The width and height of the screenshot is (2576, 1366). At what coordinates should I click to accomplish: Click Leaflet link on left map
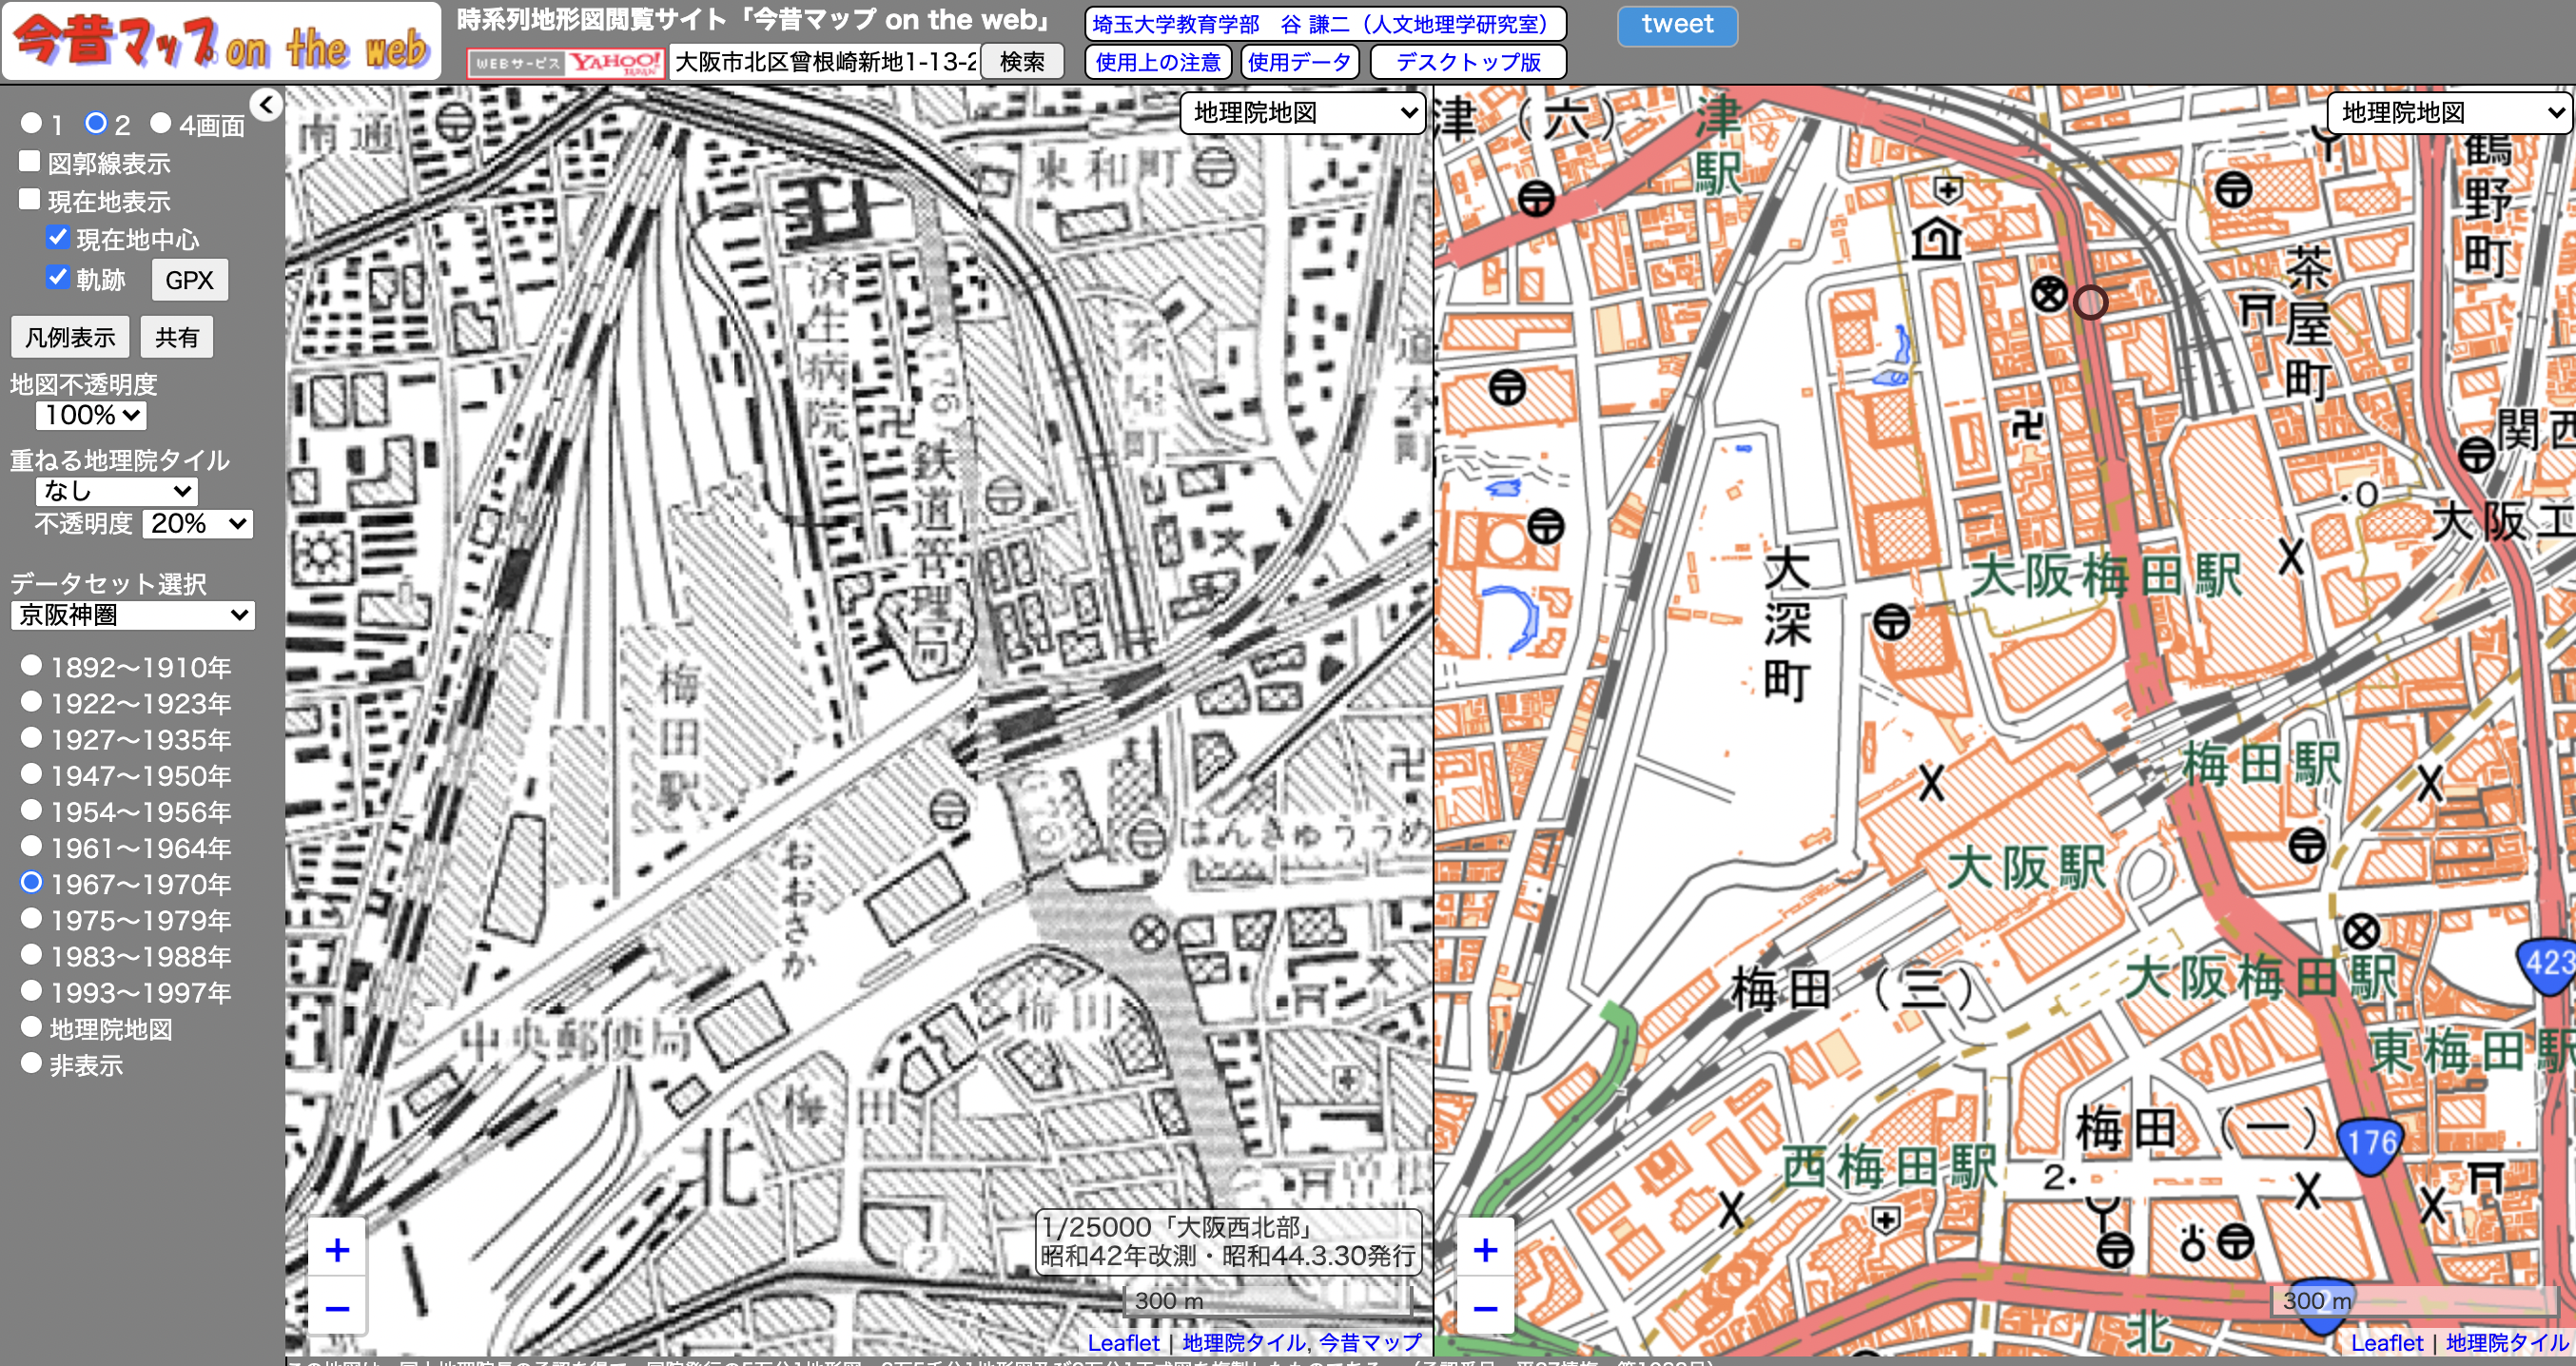(x=1123, y=1343)
